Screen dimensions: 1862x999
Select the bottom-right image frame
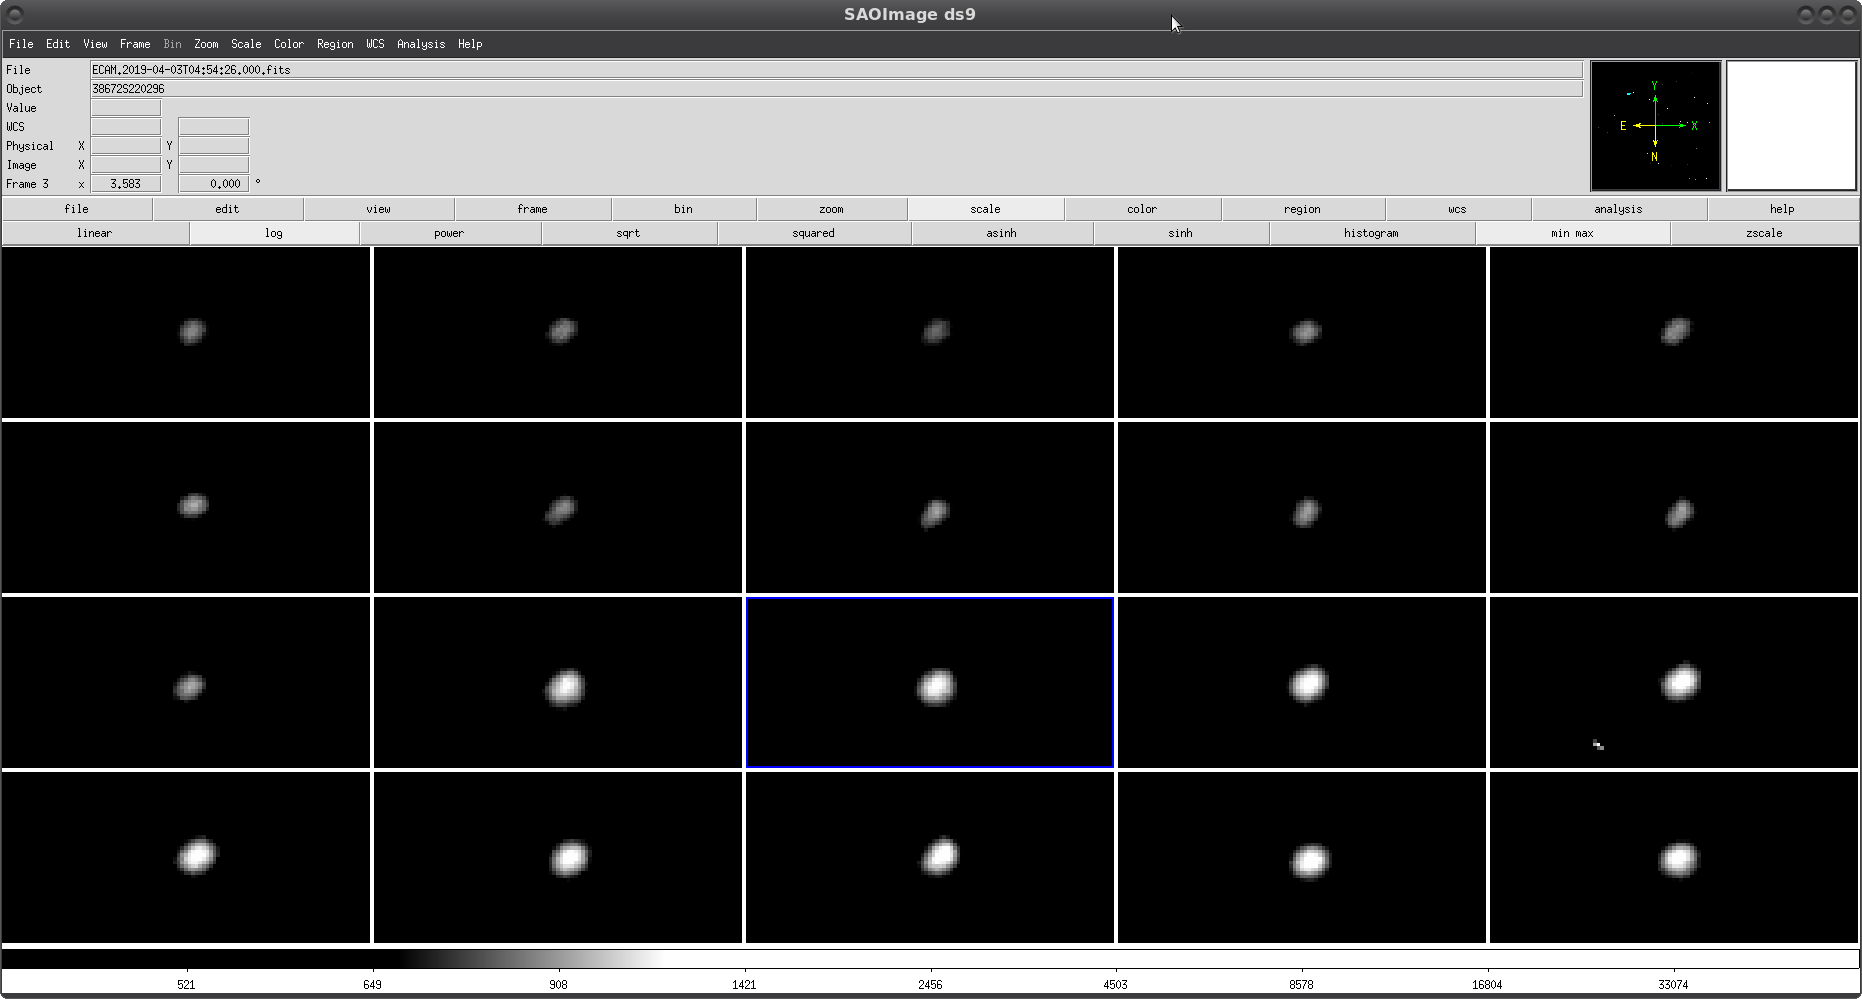pyautogui.click(x=1673, y=857)
